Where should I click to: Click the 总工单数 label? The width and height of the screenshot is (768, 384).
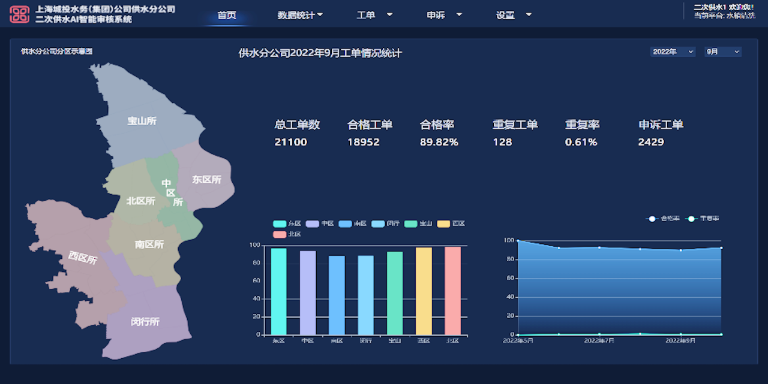coord(297,125)
